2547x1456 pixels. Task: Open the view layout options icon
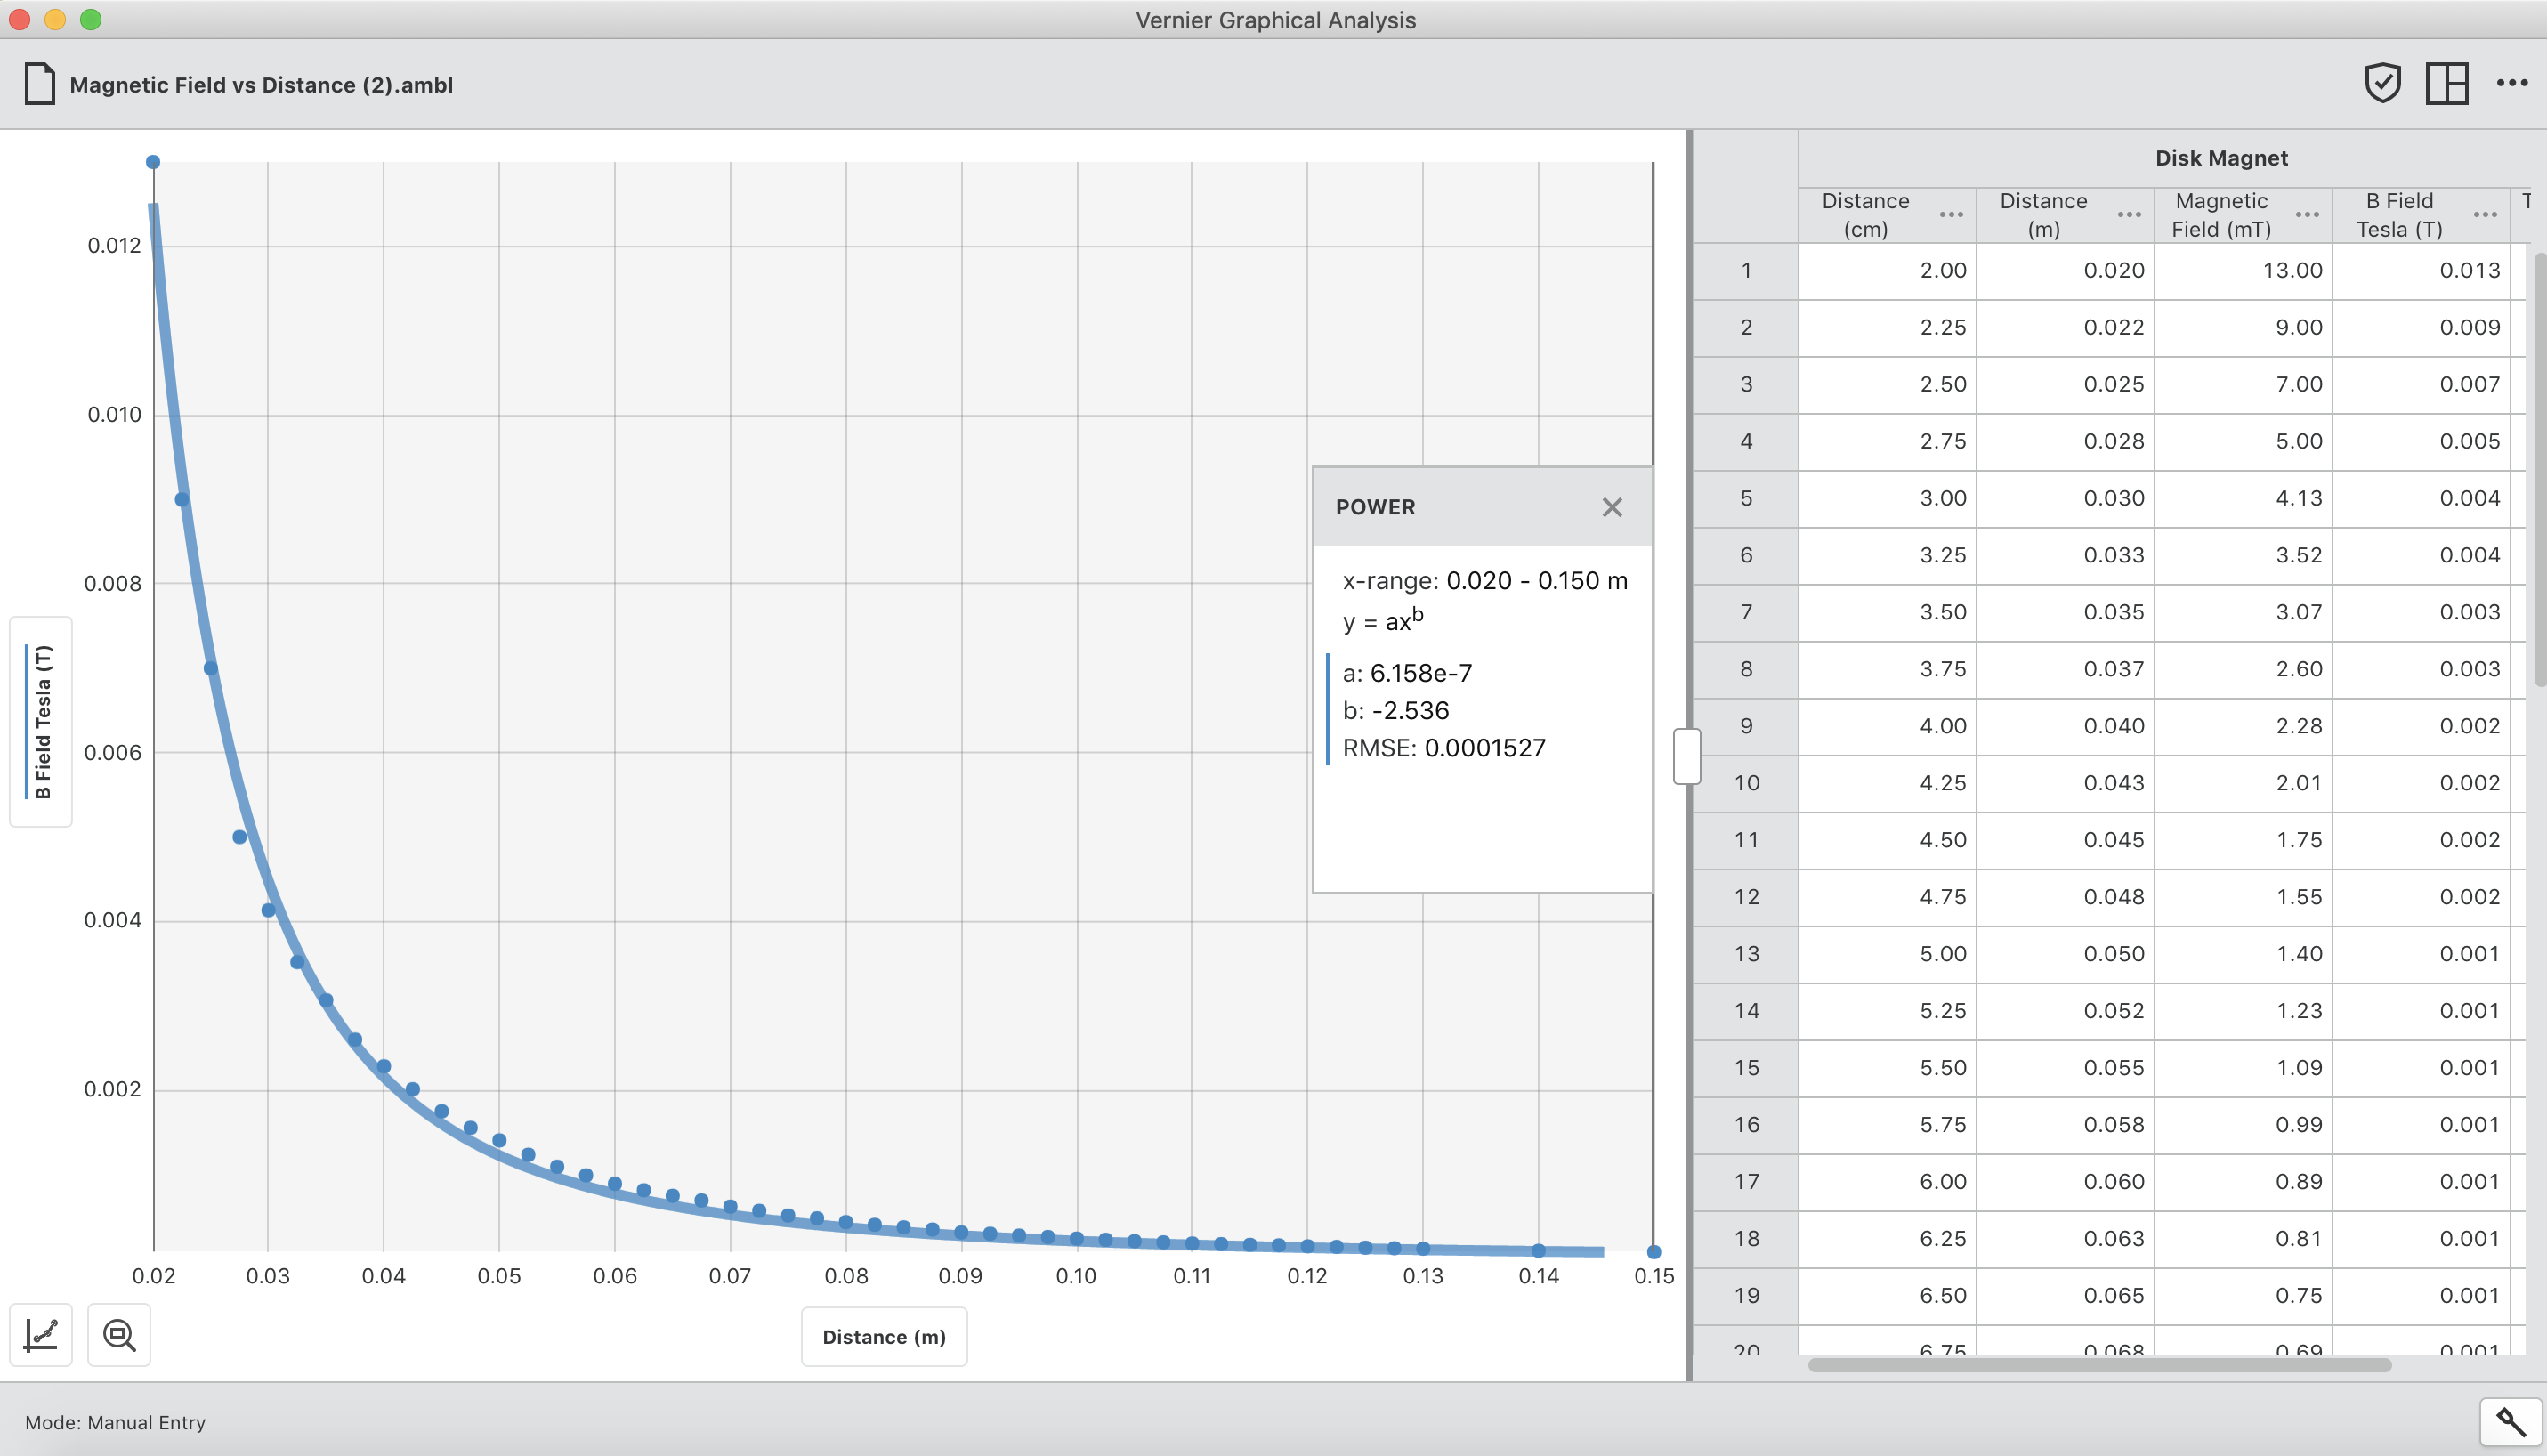click(x=2446, y=83)
